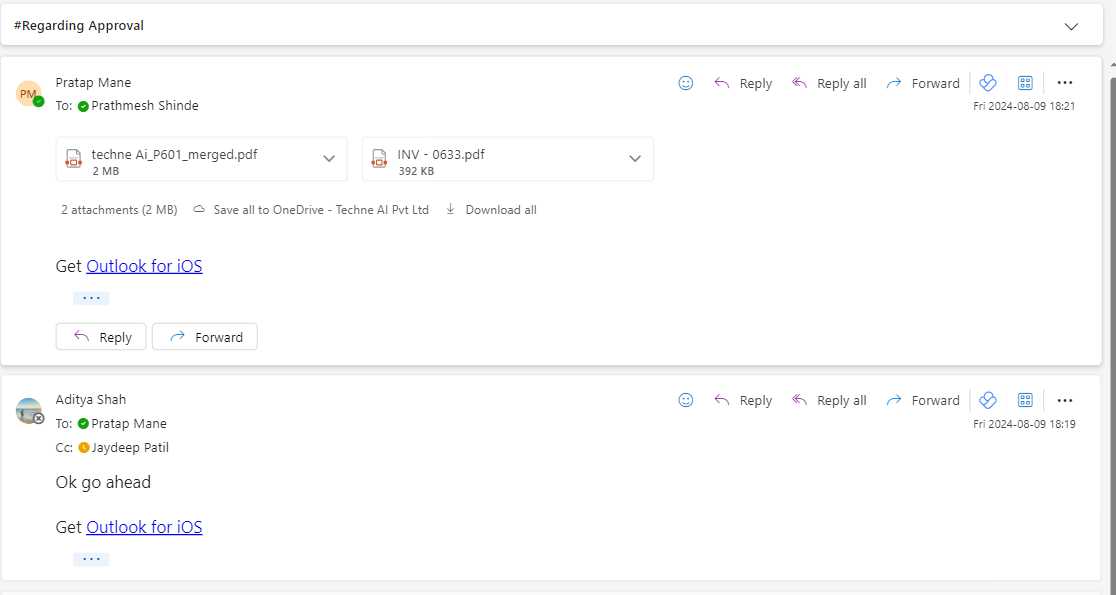Expand quoted text in Pratap Mane's message
This screenshot has width=1116, height=595.
[x=91, y=298]
